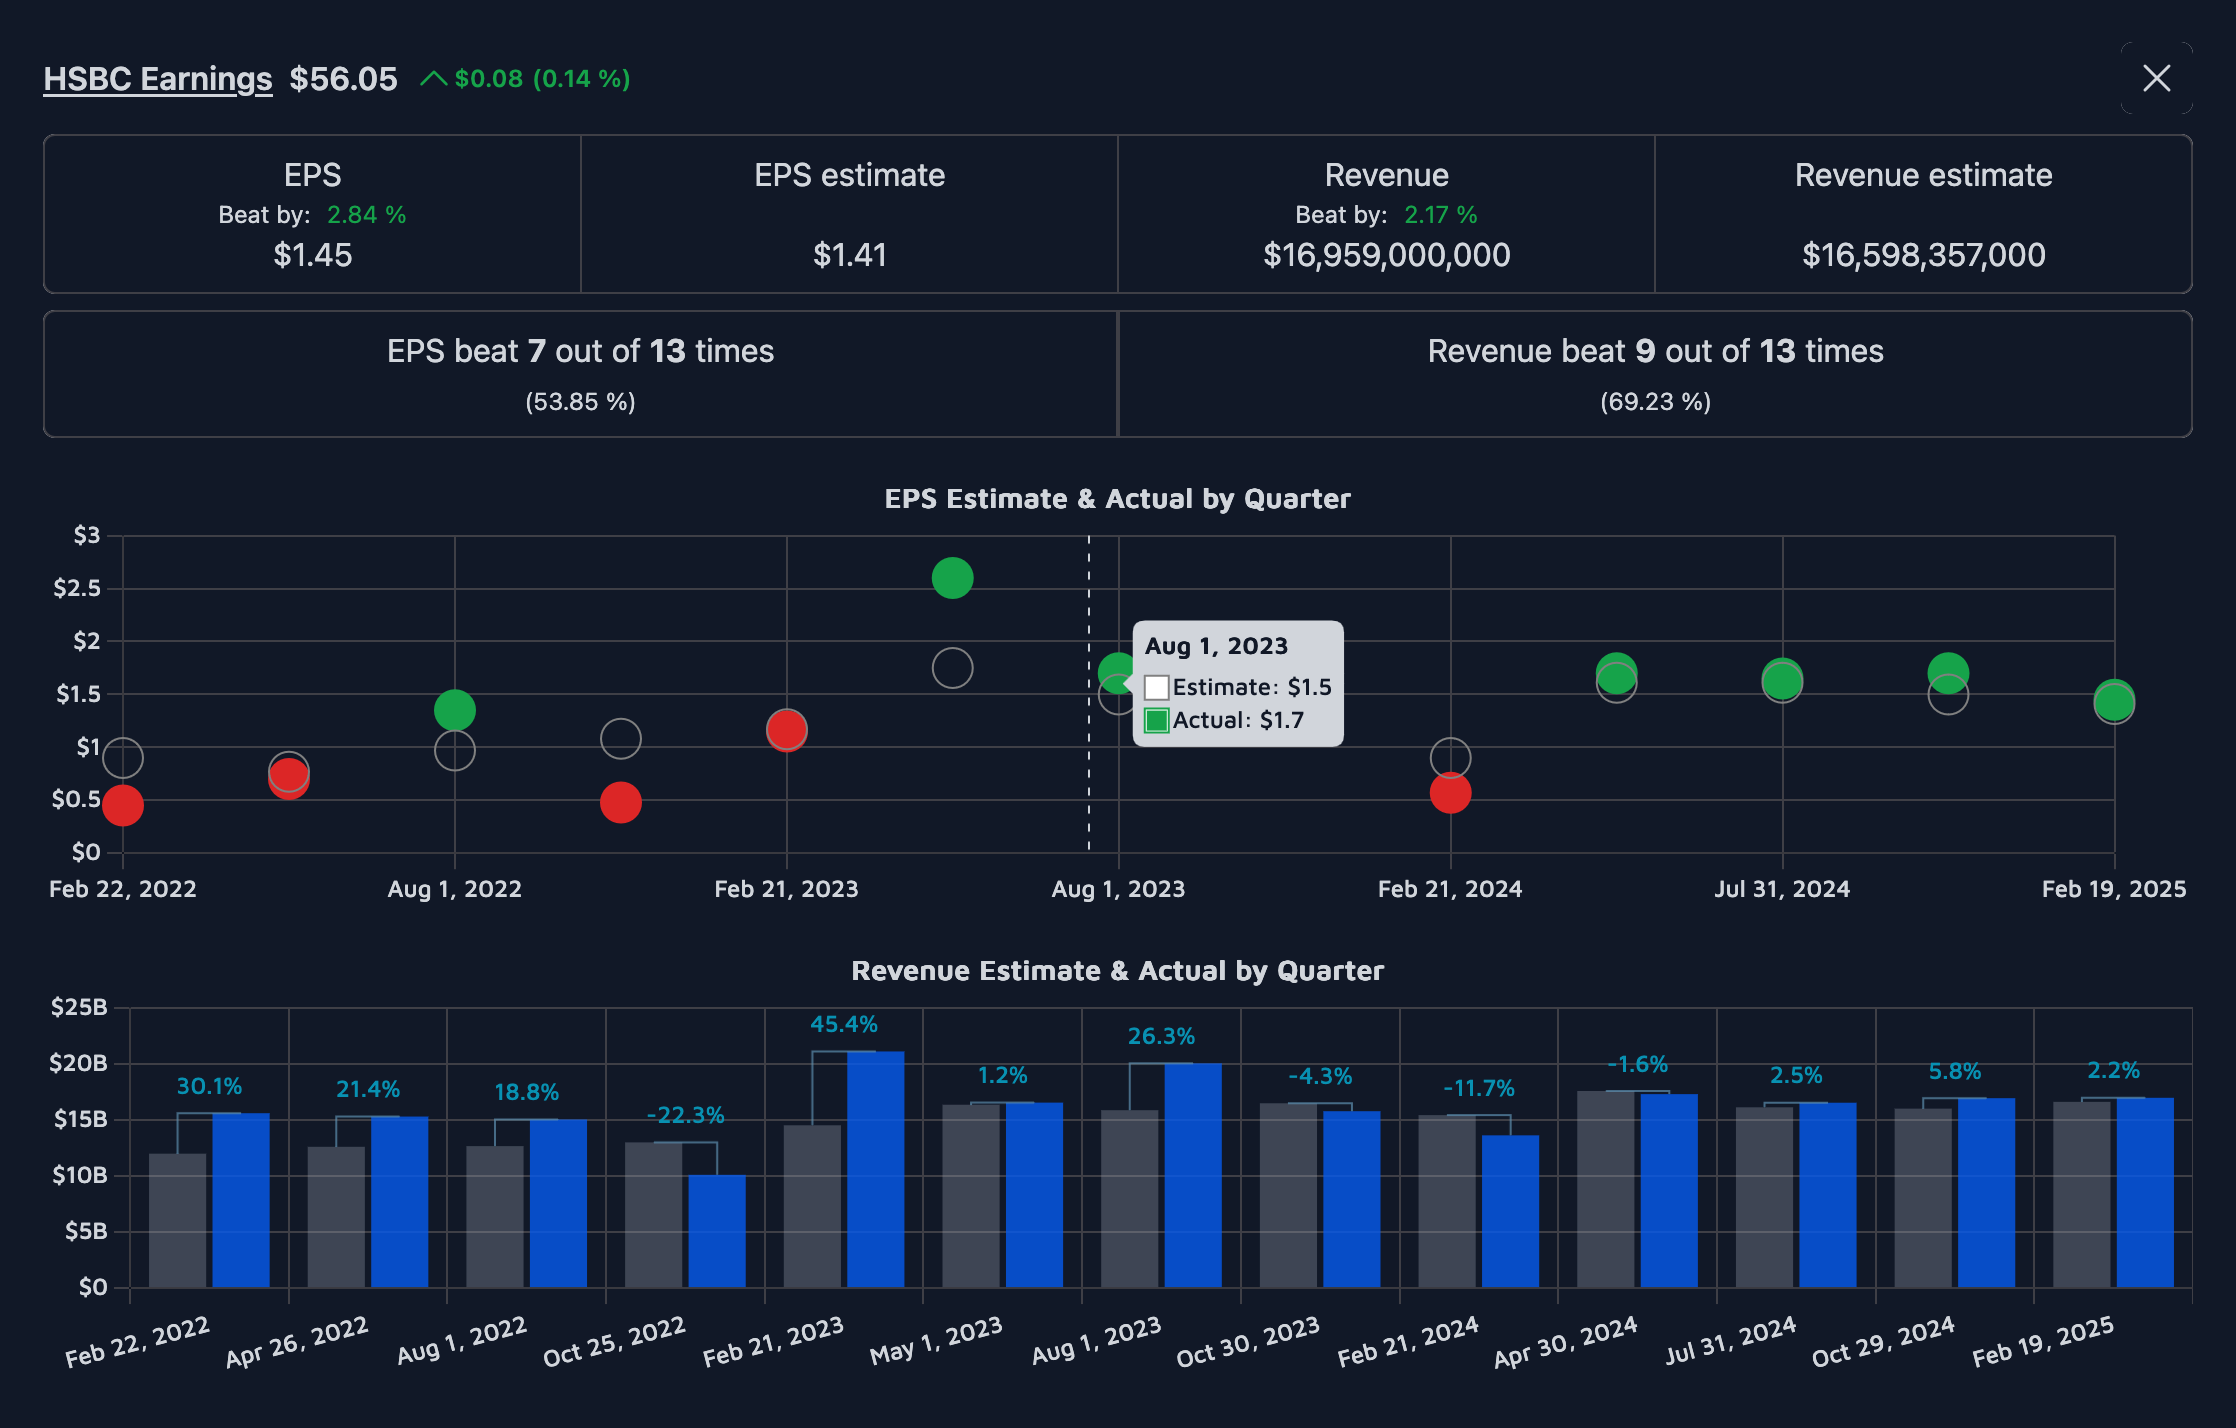Select the red EPS dot for Feb 21, 2023
Image resolution: width=2236 pixels, height=1428 pixels.
point(787,729)
